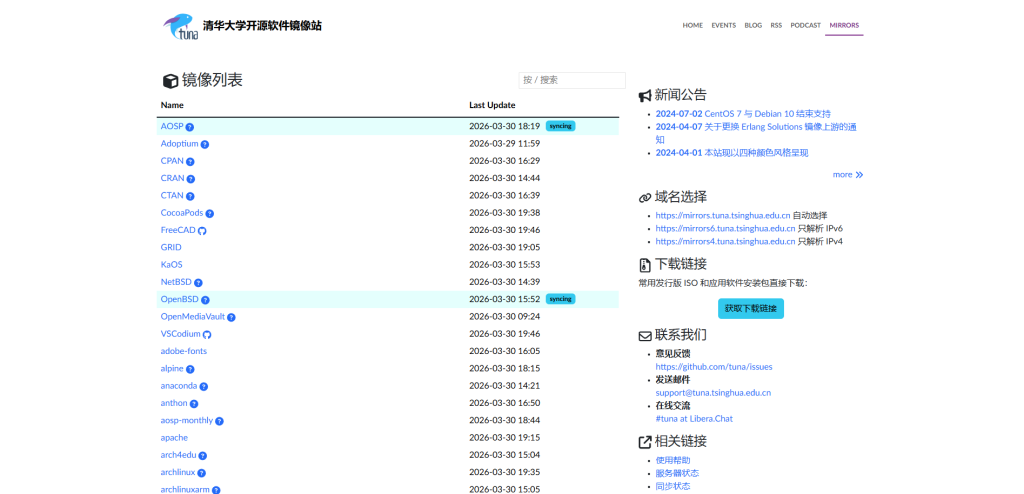Open the archlinux mirror link
The width and height of the screenshot is (1024, 494).
[178, 472]
